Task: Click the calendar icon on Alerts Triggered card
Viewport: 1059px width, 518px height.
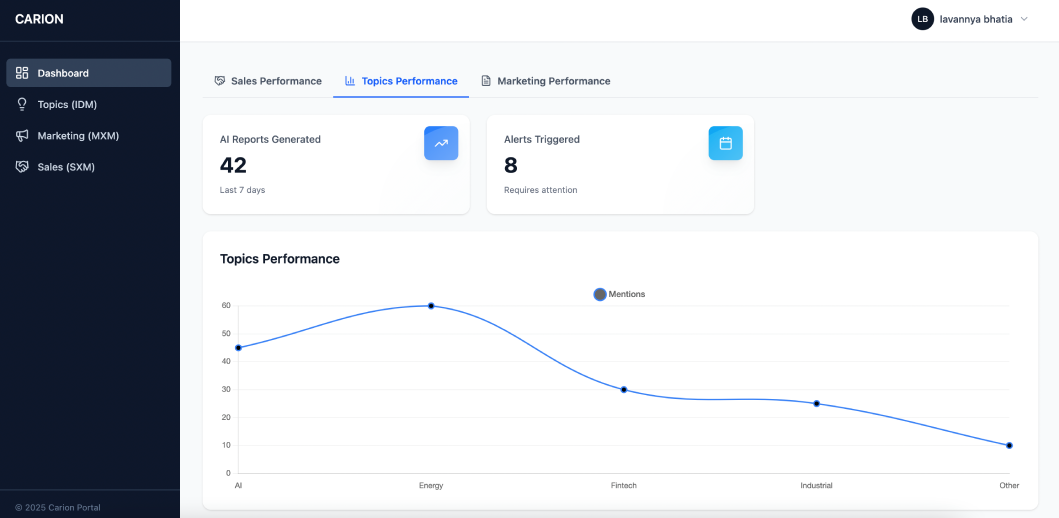Action: 725,143
